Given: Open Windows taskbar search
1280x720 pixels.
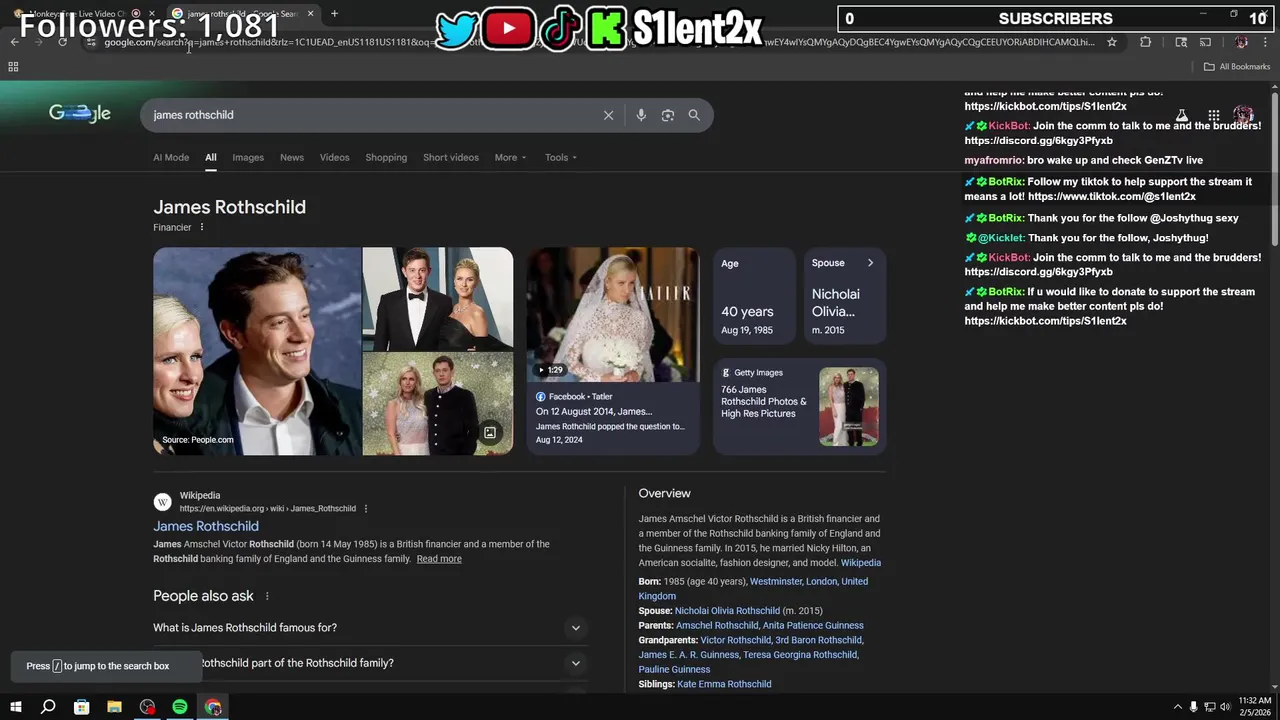Looking at the screenshot, I should coord(48,707).
